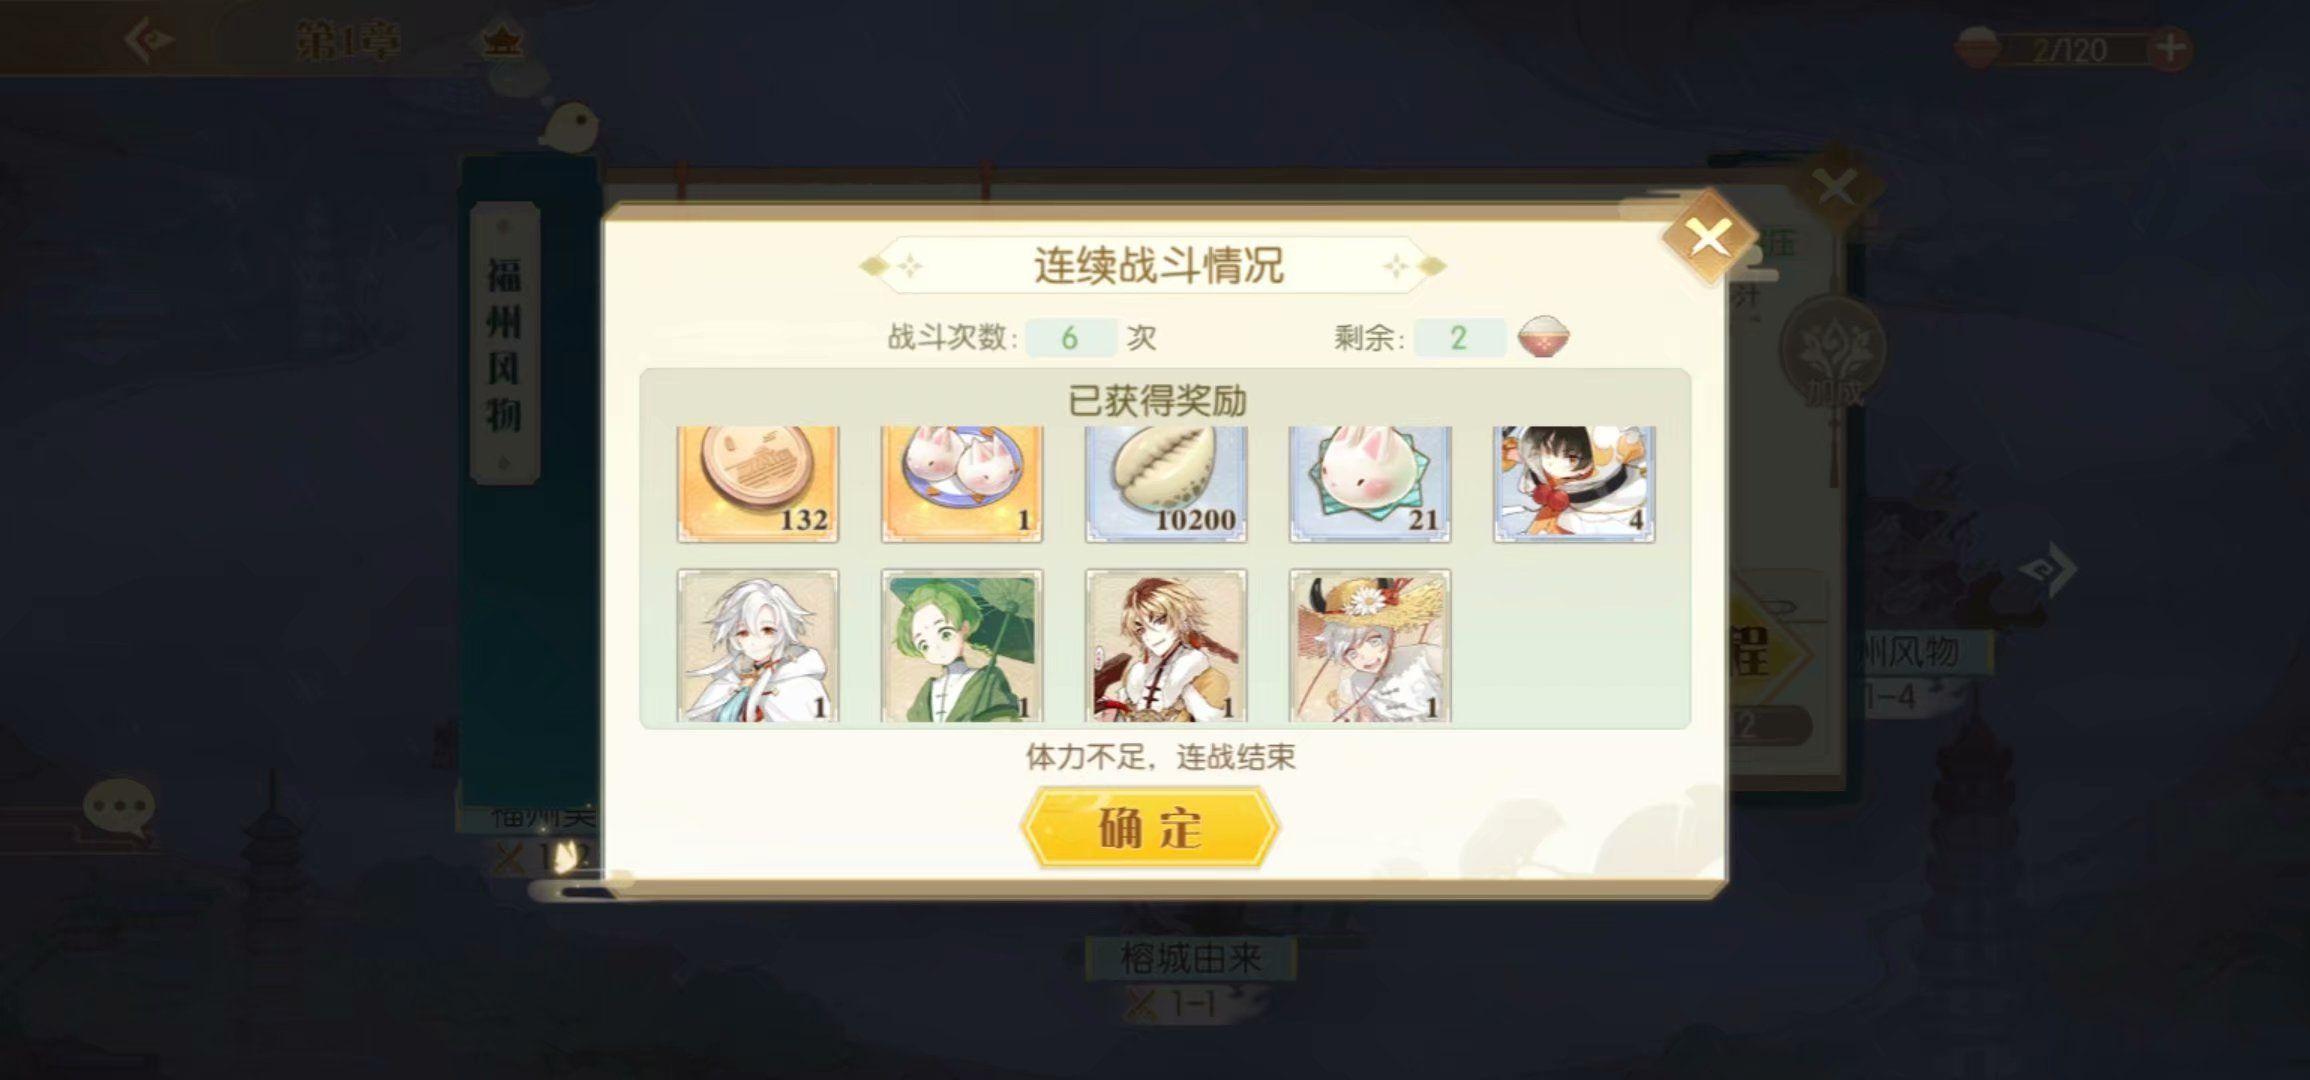Open the white-haired character card reward
The image size is (2310, 1080).
pos(758,646)
